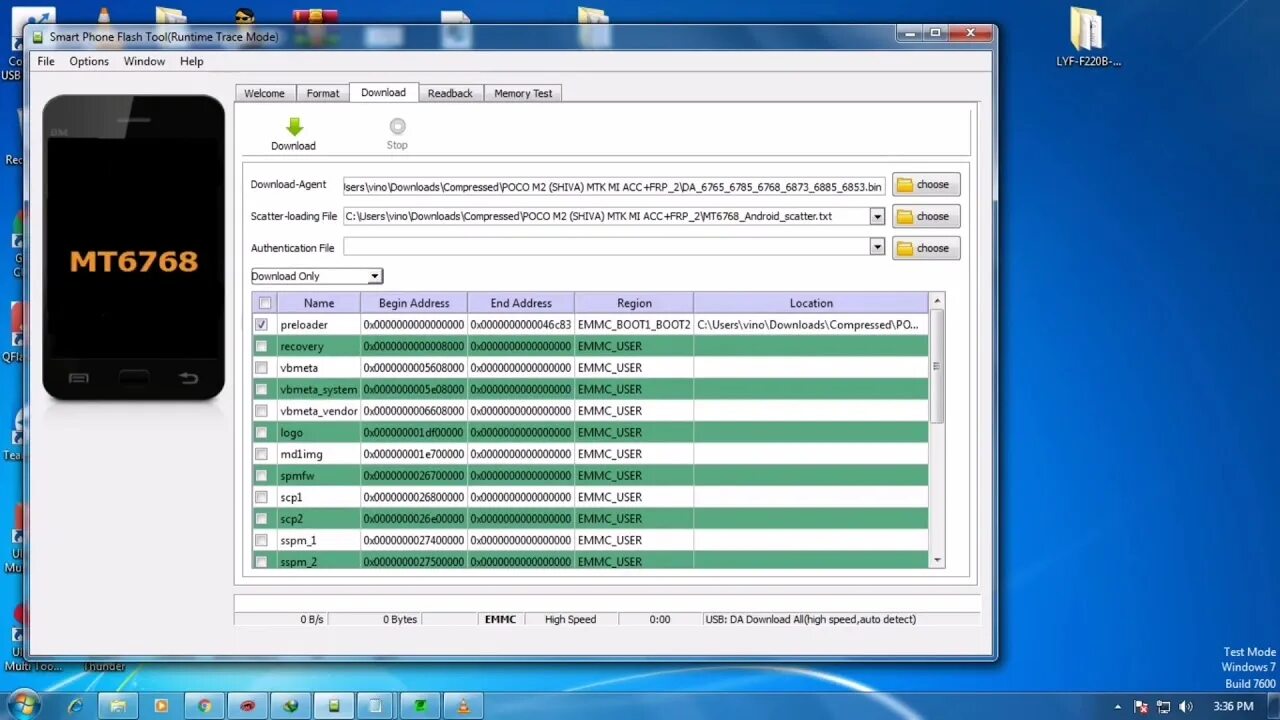The width and height of the screenshot is (1280, 720).
Task: Switch to the Readback tab
Action: click(x=450, y=93)
